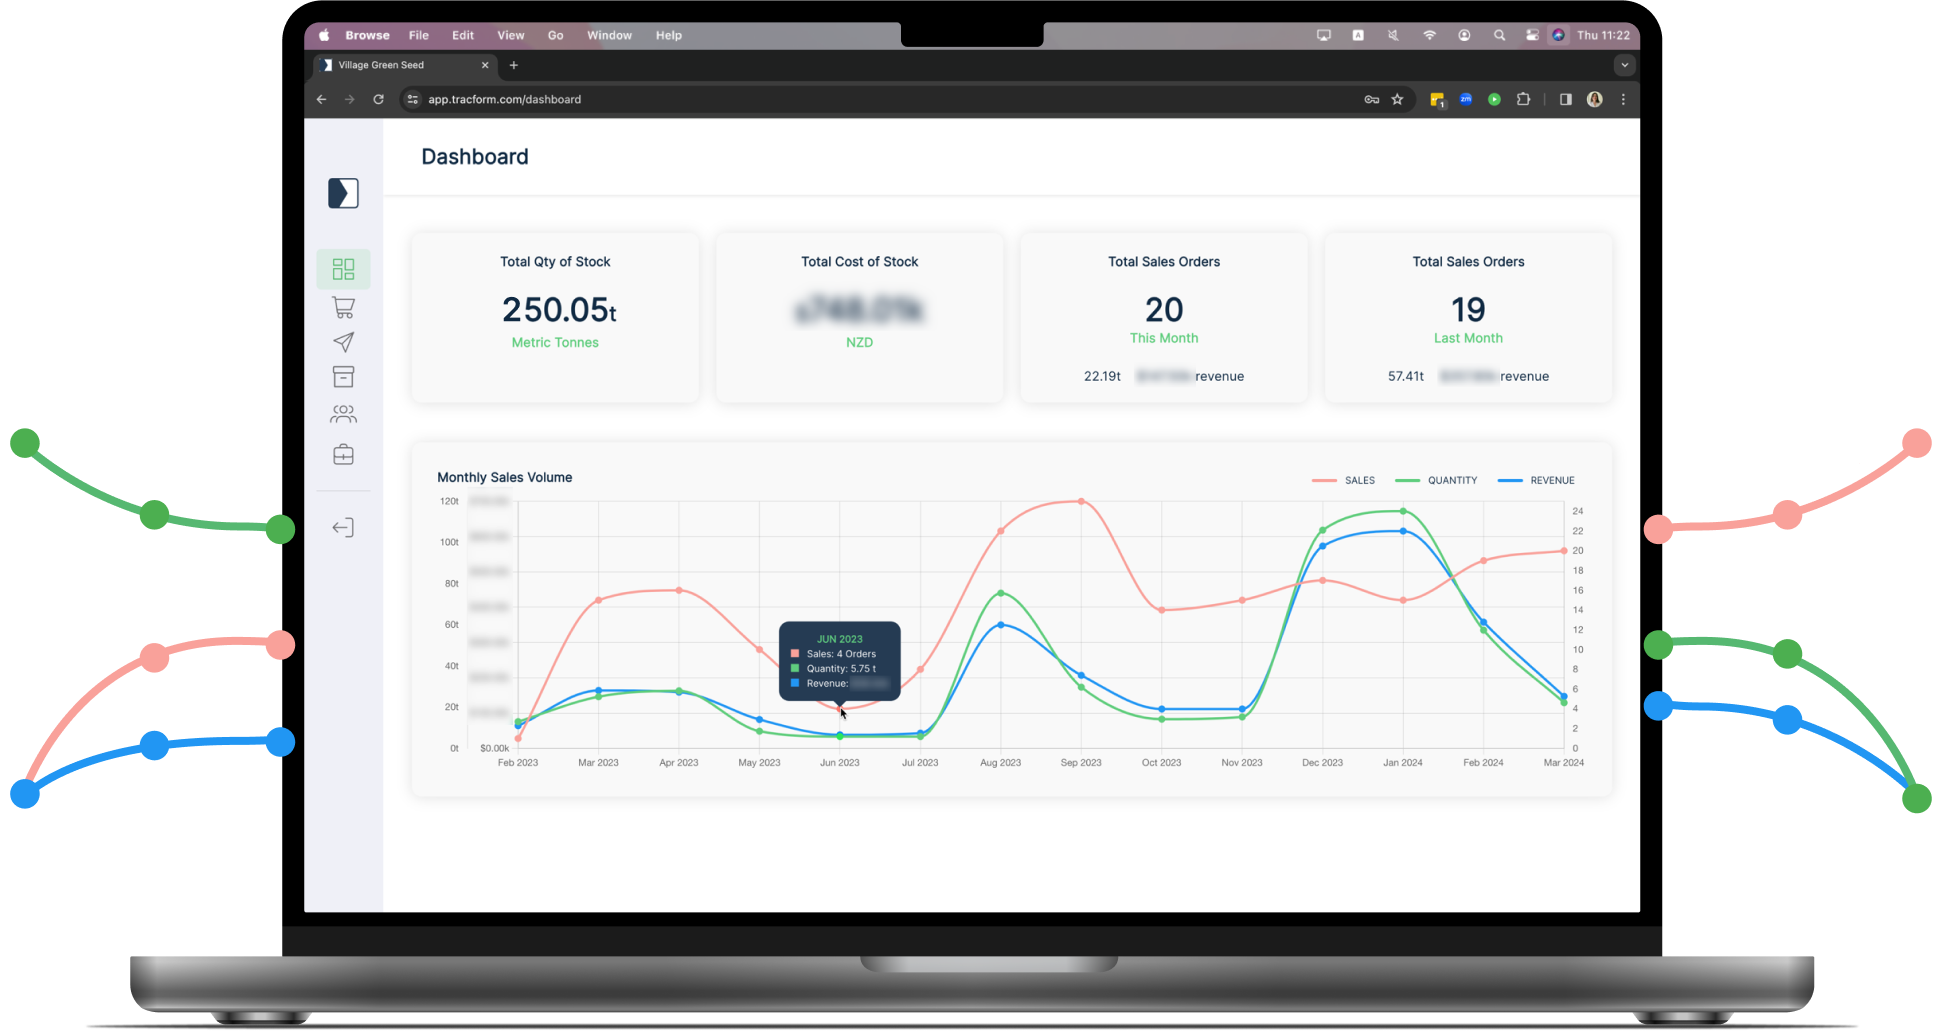The image size is (1941, 1031).
Task: Open the Orders shopping cart section
Action: (x=343, y=306)
